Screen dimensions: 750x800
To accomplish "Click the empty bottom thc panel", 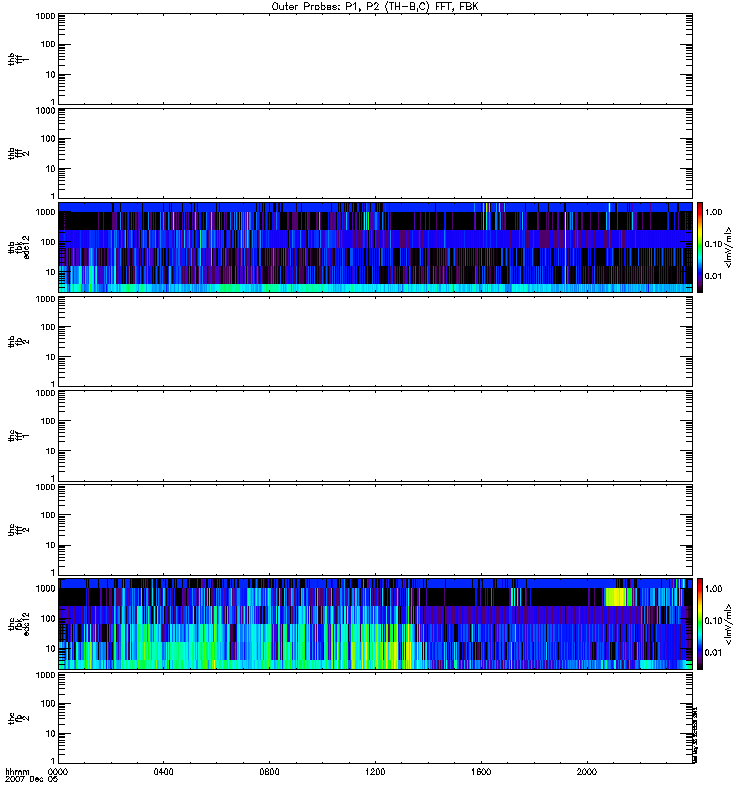I will tap(375, 718).
